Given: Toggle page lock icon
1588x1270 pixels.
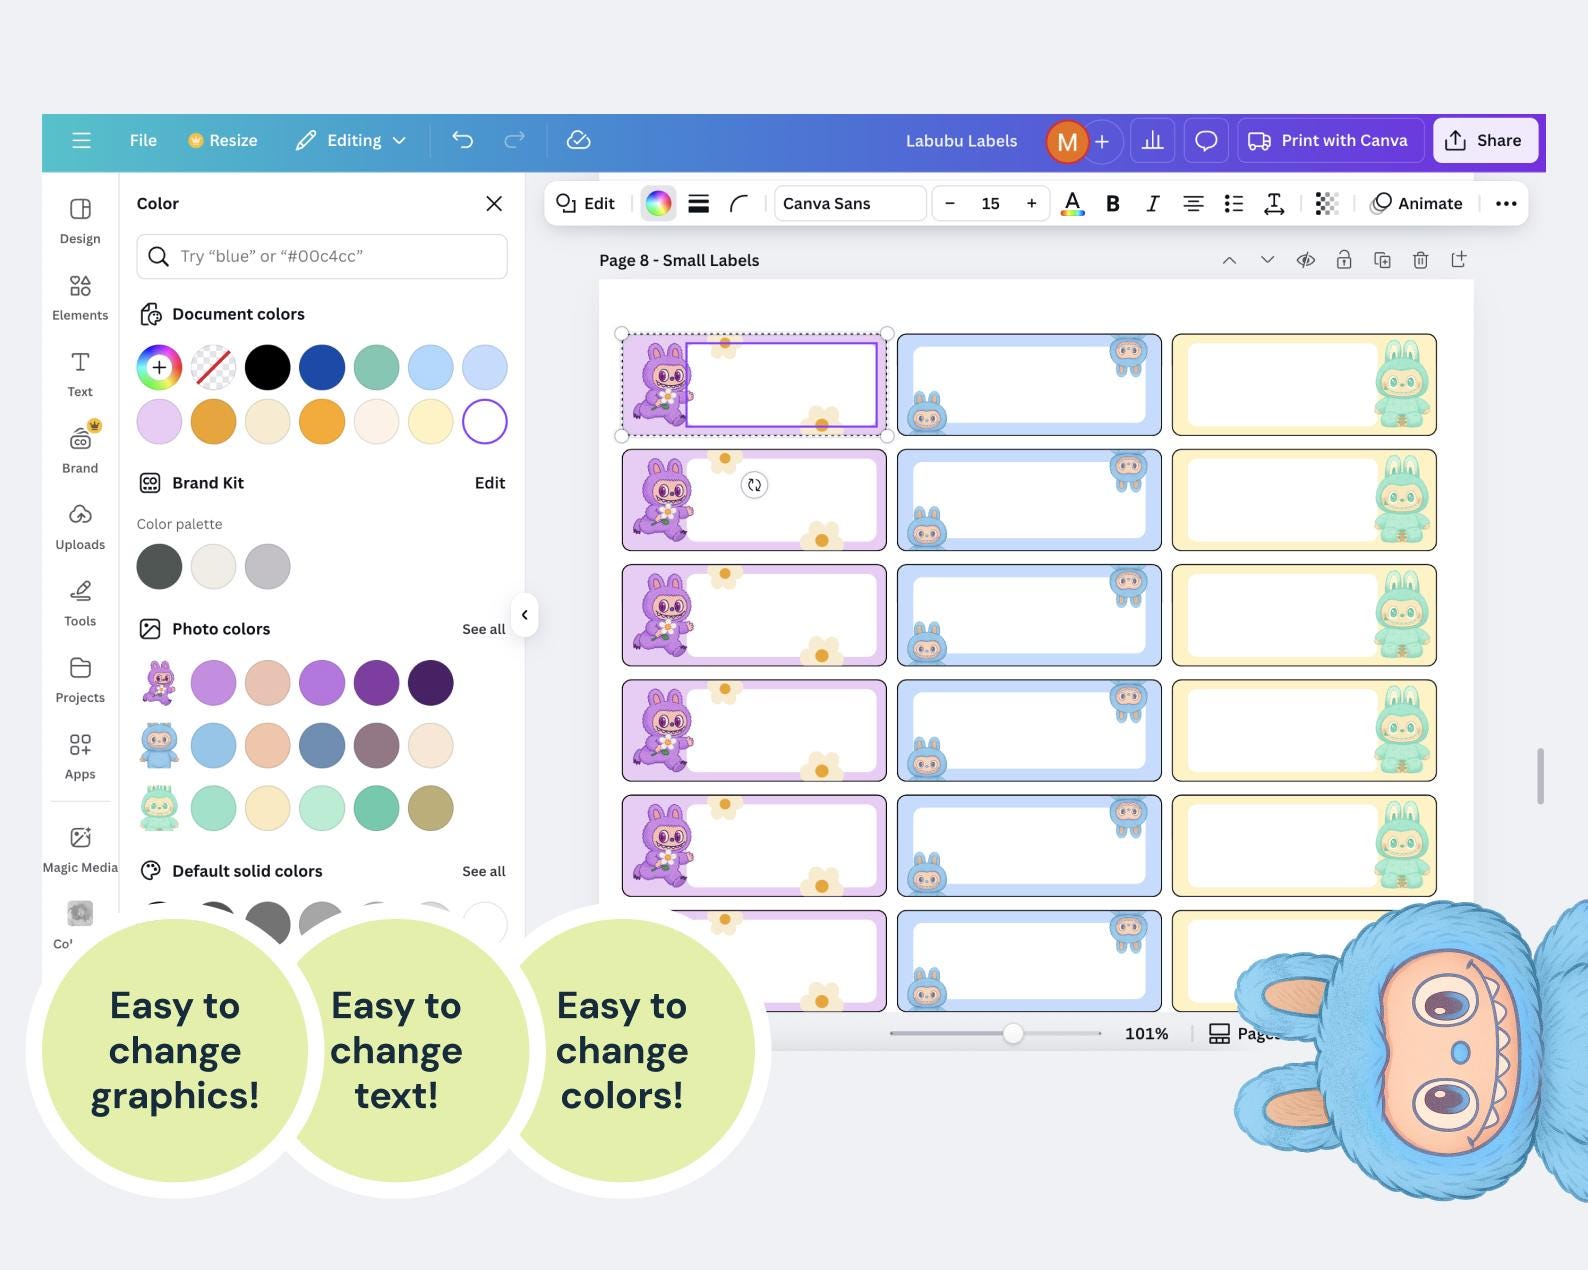Looking at the screenshot, I should coord(1344,260).
